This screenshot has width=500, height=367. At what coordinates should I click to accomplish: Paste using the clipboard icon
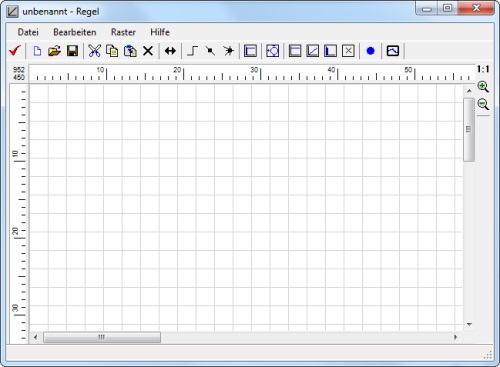(x=130, y=51)
